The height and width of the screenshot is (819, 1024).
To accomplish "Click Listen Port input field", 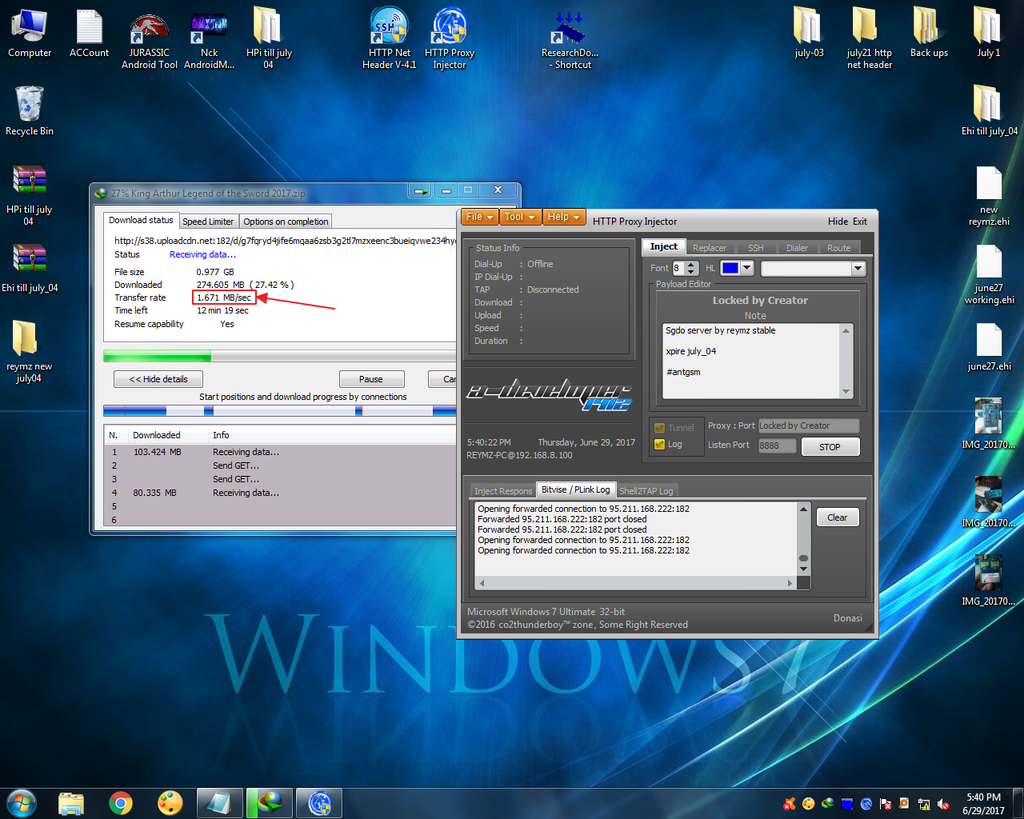I will 776,445.
